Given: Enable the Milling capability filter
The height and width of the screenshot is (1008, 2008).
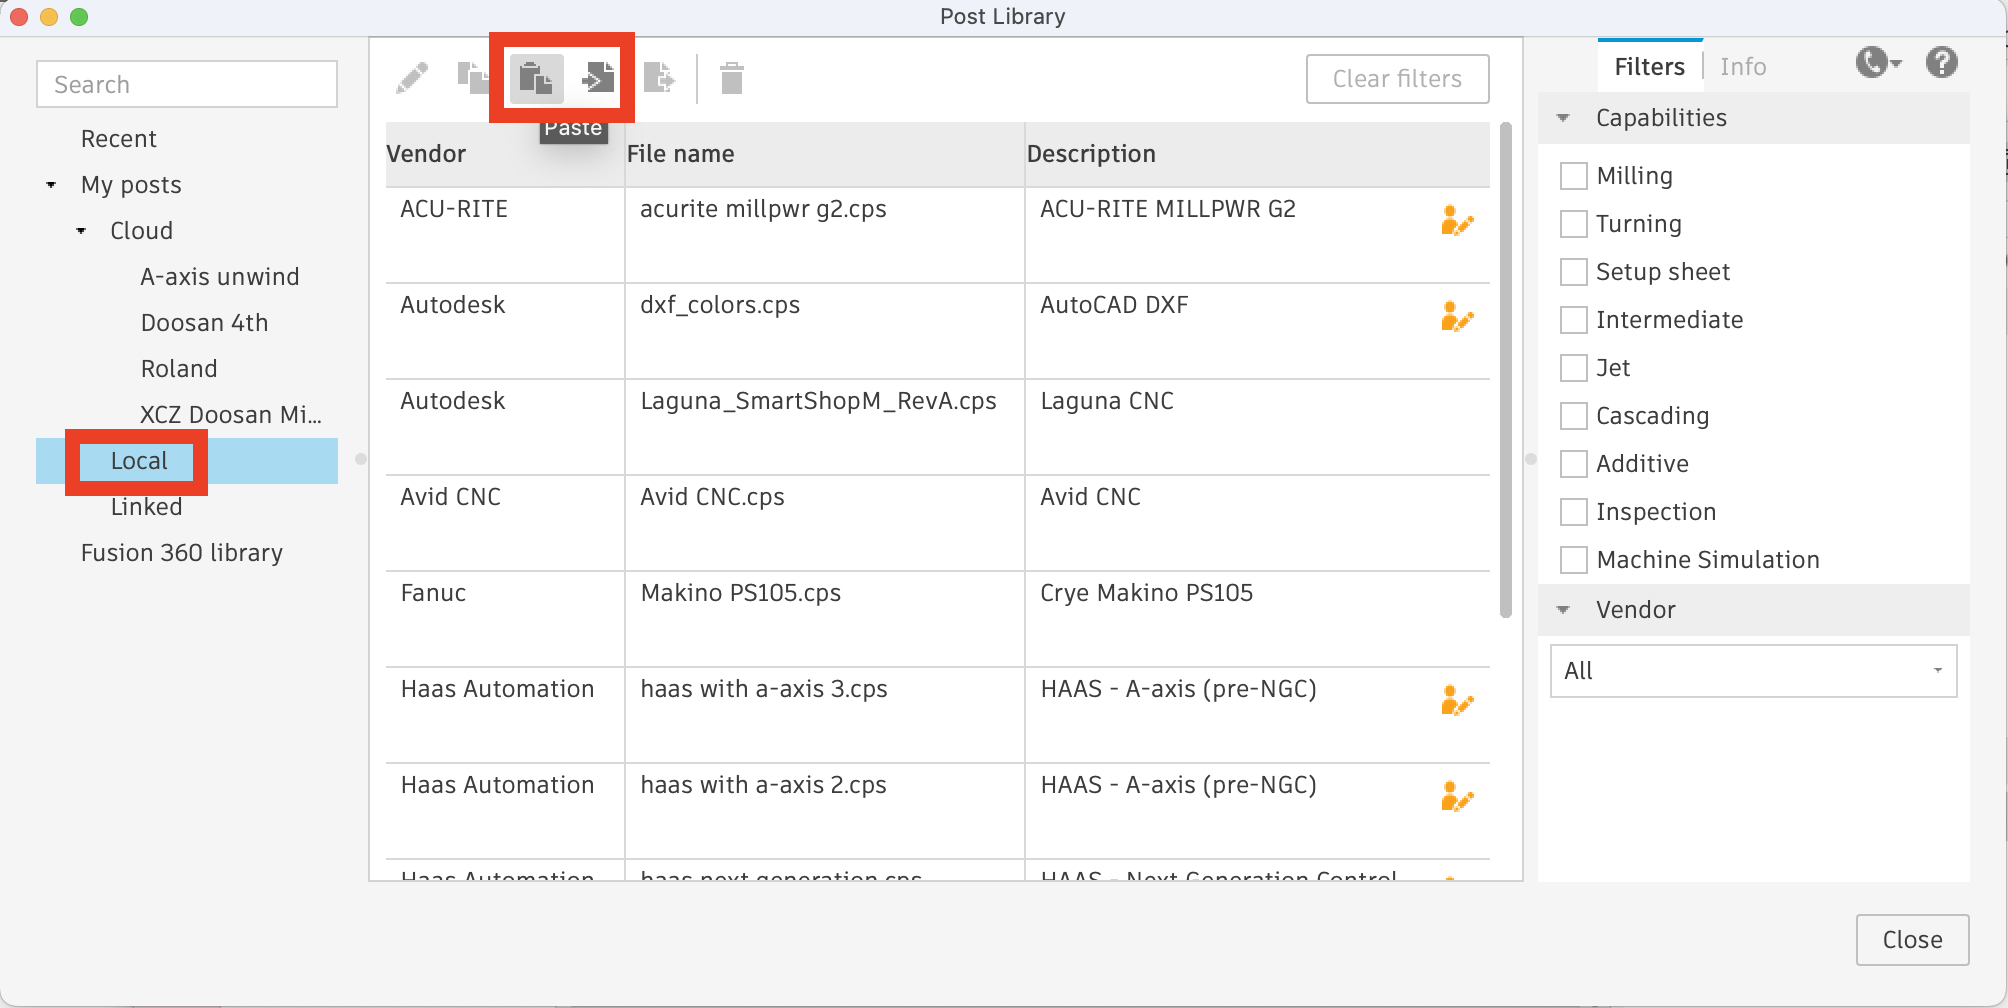Looking at the screenshot, I should pyautogui.click(x=1573, y=175).
